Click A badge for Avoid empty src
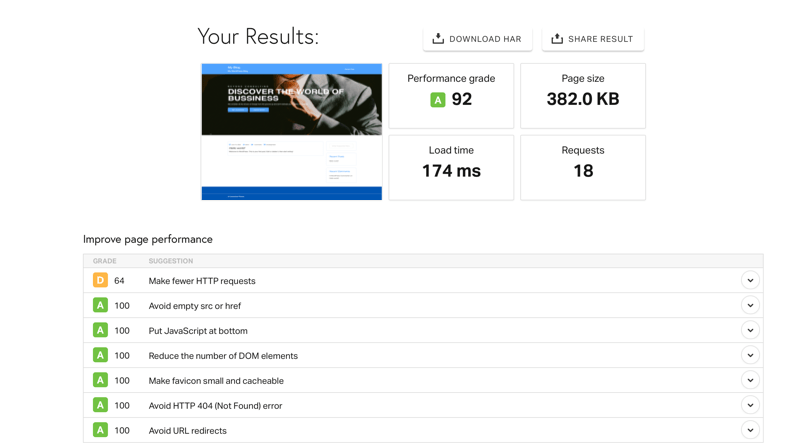The image size is (798, 445). click(x=100, y=305)
